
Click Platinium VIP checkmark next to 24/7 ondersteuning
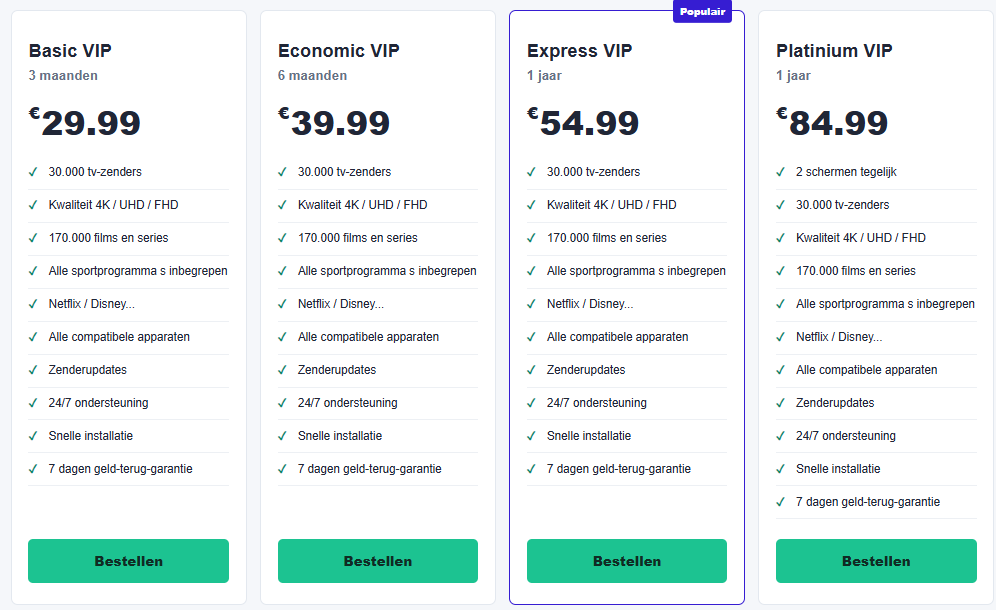tap(781, 437)
